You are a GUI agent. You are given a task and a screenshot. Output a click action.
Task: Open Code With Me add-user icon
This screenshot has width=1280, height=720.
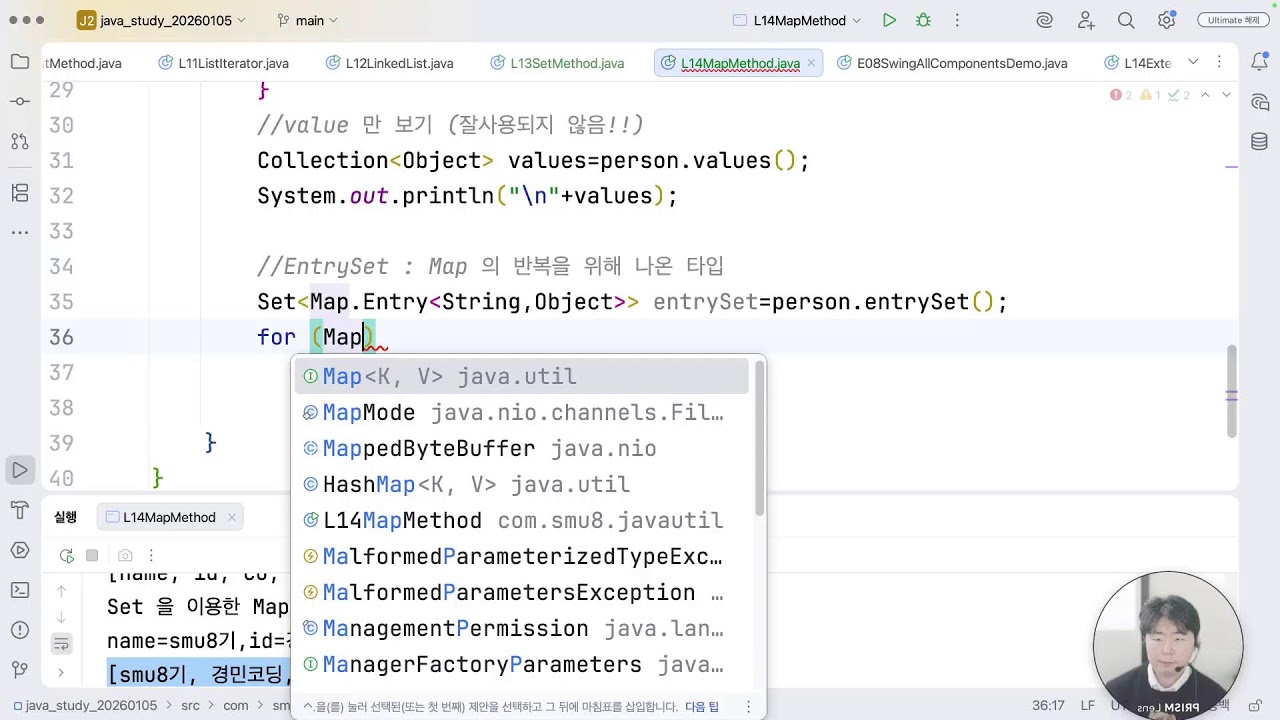(1086, 20)
